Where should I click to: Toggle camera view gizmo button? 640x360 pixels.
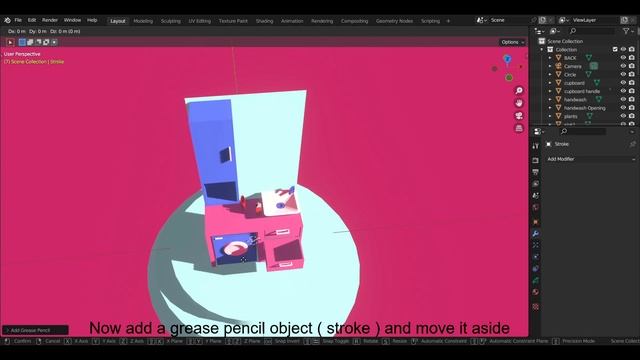pos(519,116)
